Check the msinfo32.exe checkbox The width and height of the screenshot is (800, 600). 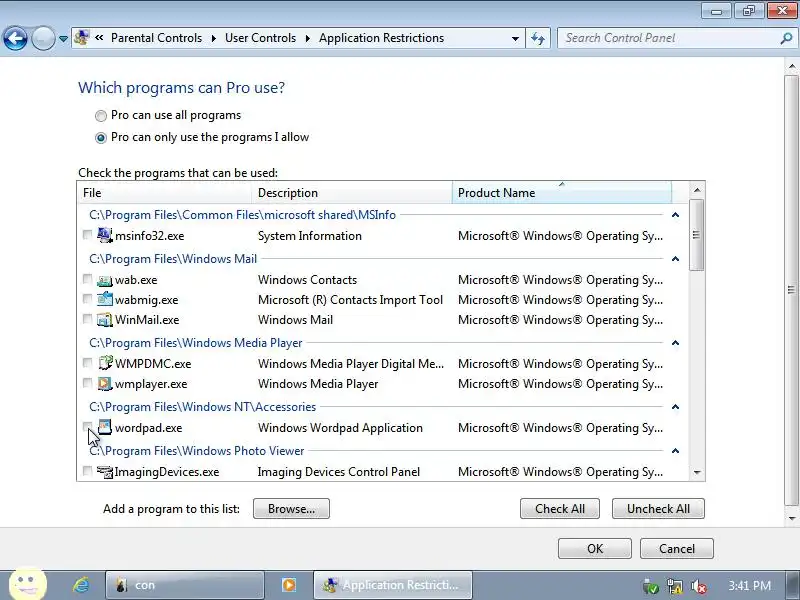[x=87, y=235]
